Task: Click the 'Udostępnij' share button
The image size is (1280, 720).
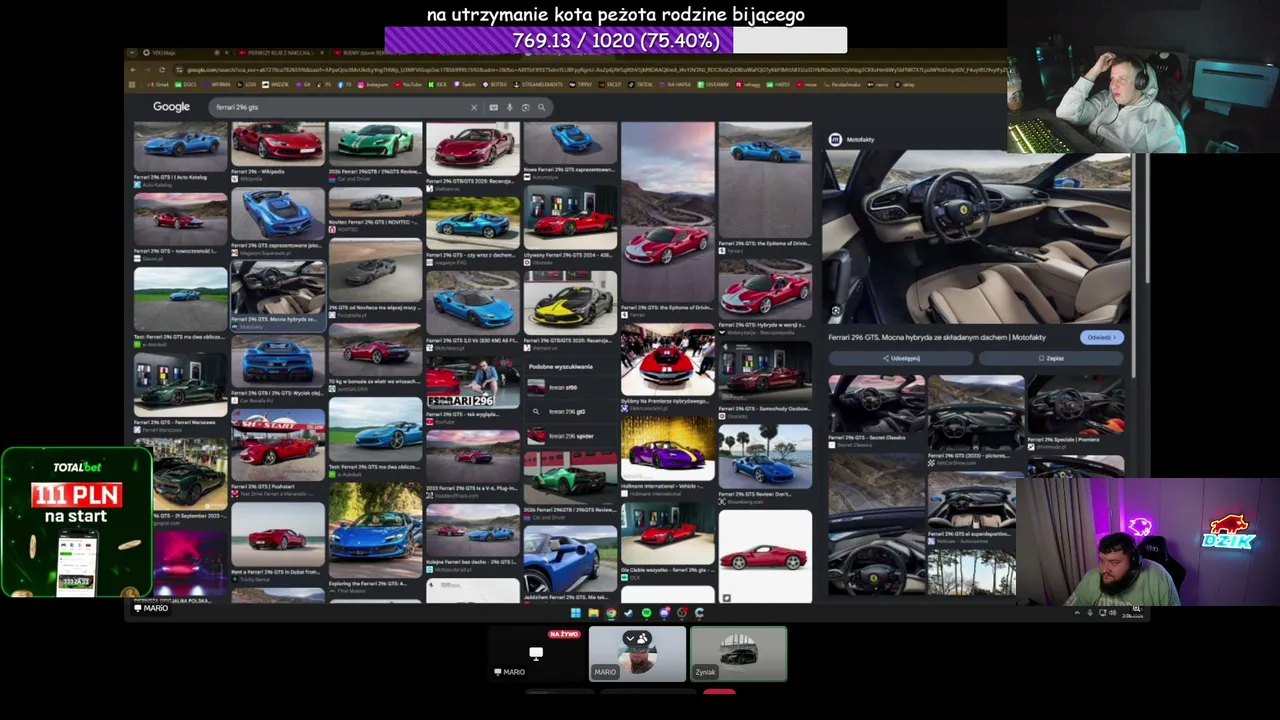Action: coord(902,358)
